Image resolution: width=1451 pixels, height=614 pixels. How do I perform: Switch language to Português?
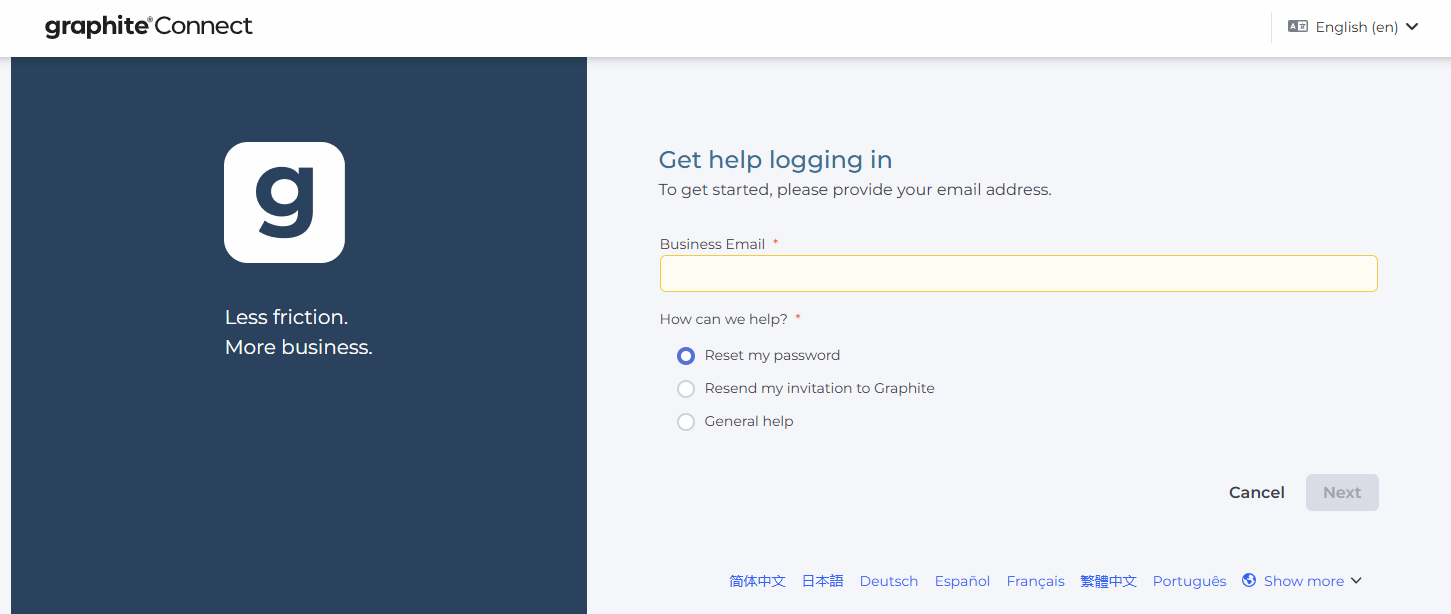pyautogui.click(x=1189, y=581)
